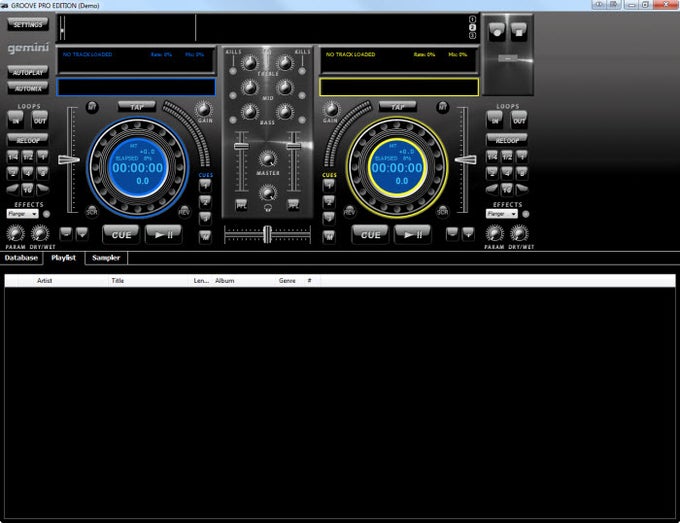
Task: Toggle MT button on right deck
Action: click(442, 107)
